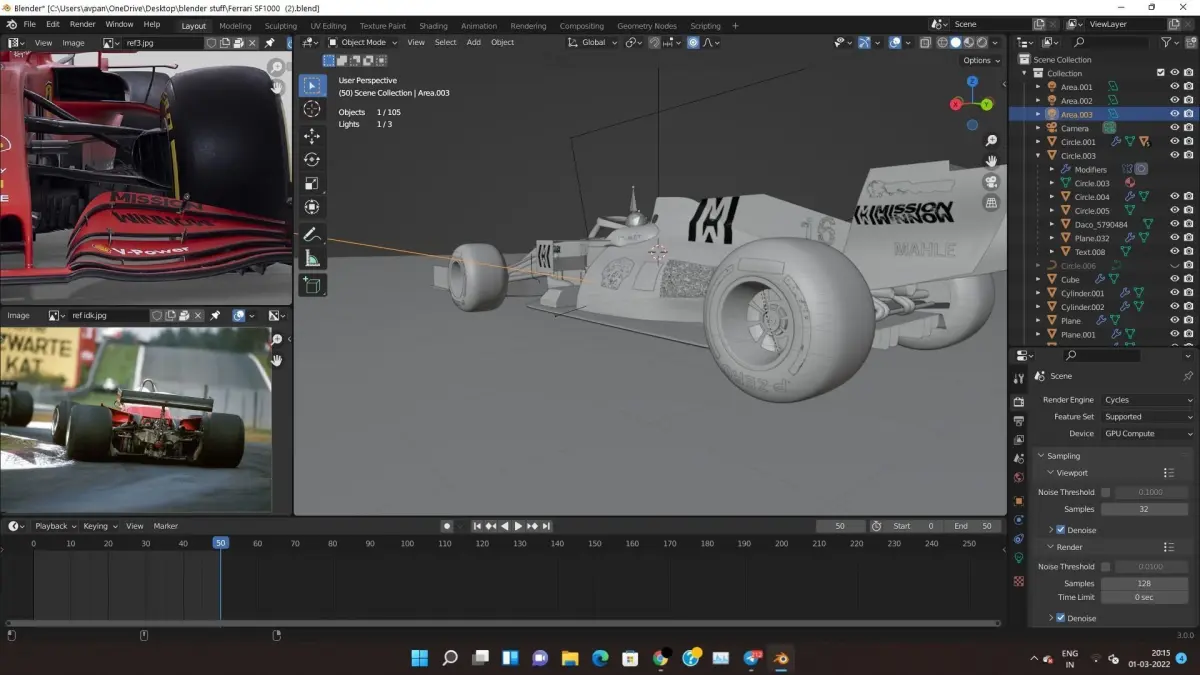The width and height of the screenshot is (1200, 675).
Task: Toggle proportional editing in viewport header
Action: pos(693,42)
